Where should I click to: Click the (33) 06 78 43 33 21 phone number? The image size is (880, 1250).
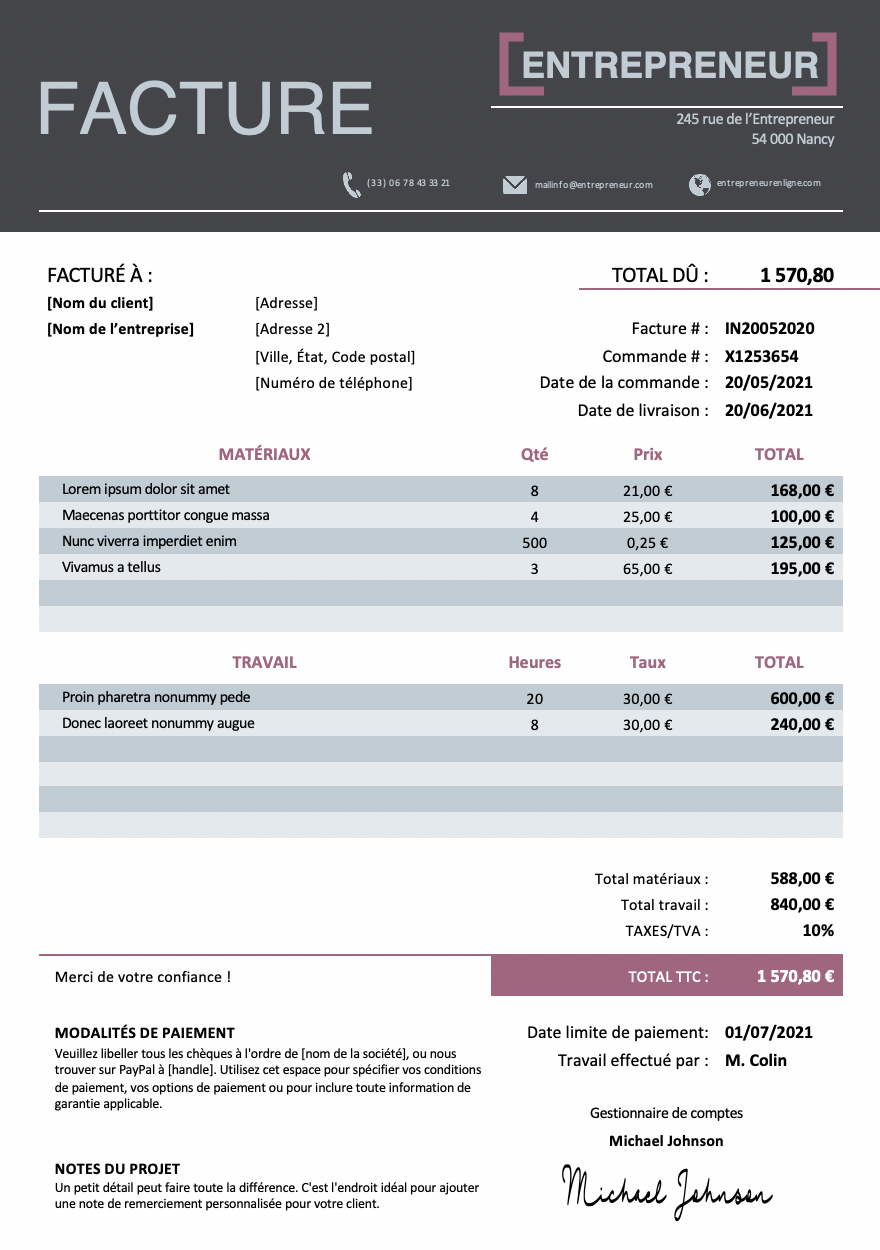pos(408,183)
